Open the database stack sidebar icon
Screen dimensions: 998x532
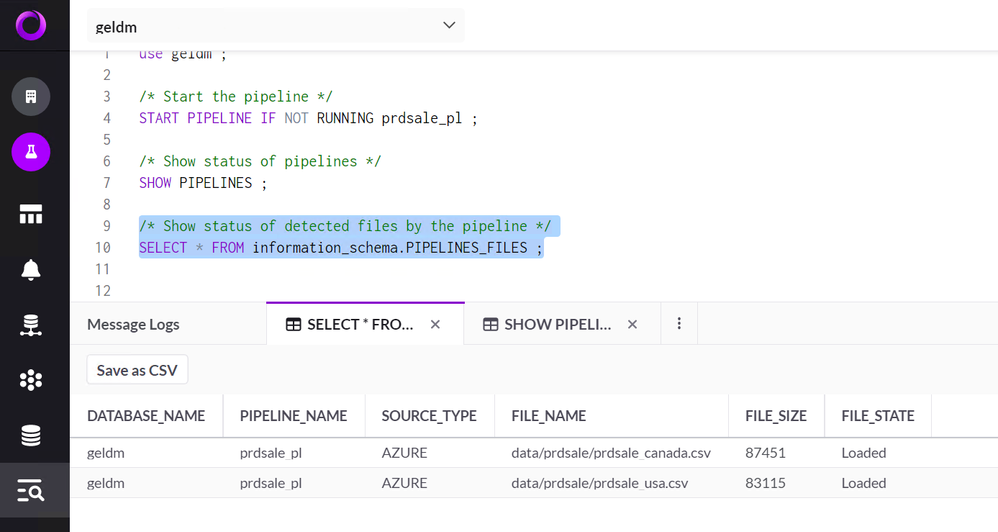(x=31, y=436)
